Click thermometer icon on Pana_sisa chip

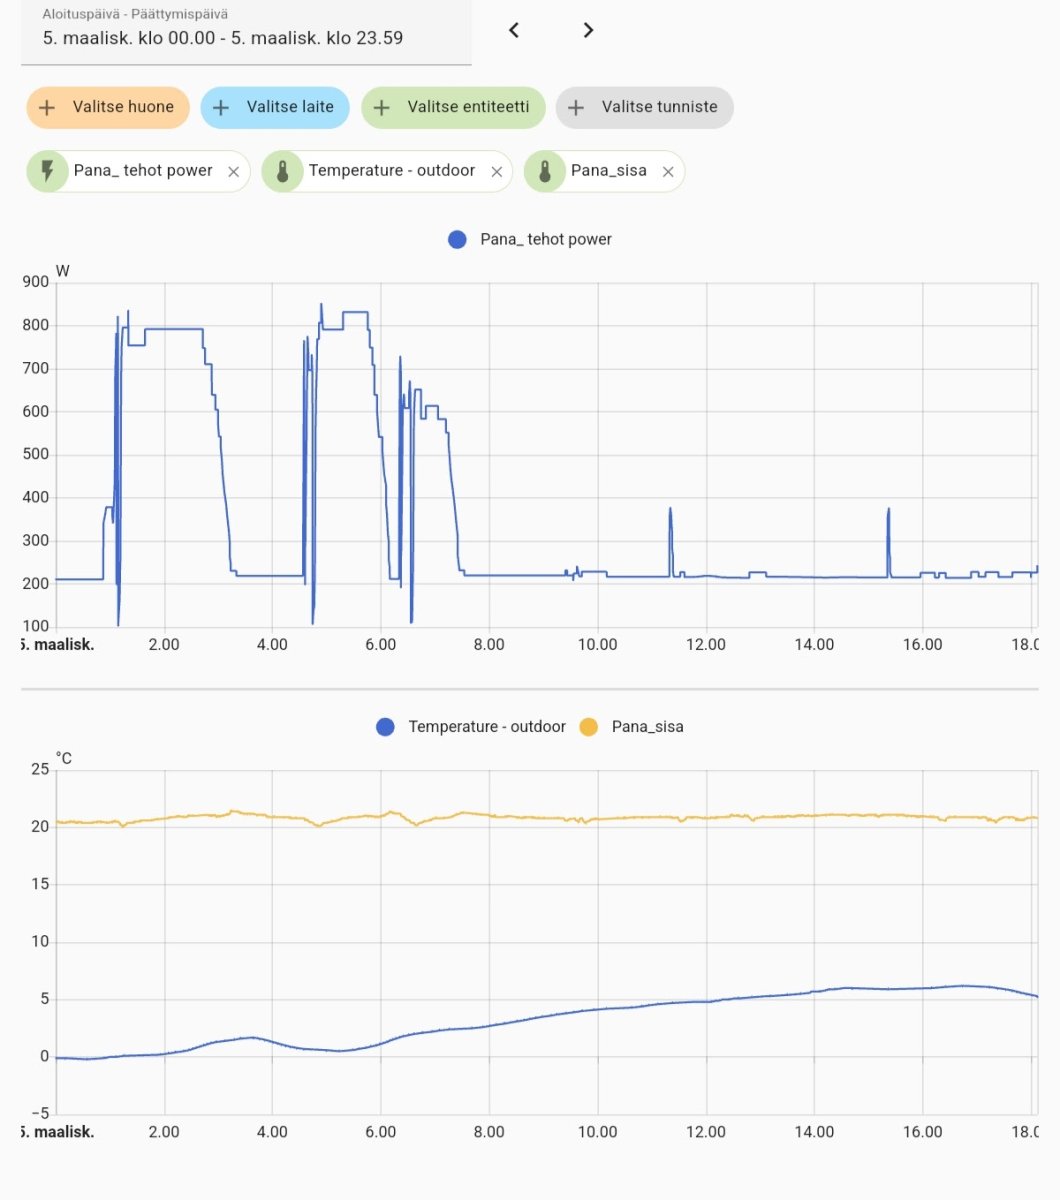click(x=544, y=171)
